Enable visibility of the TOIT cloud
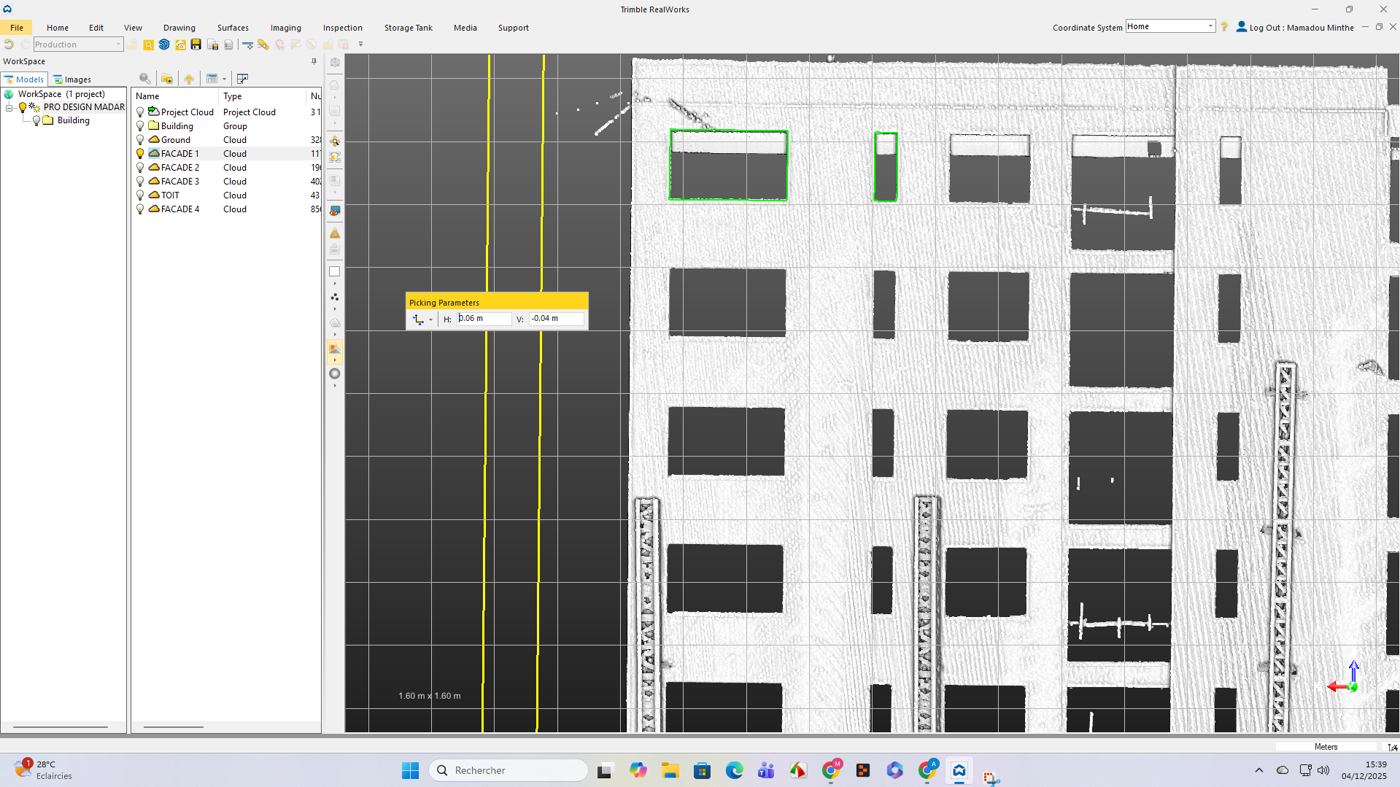The image size is (1400, 787). click(140, 195)
